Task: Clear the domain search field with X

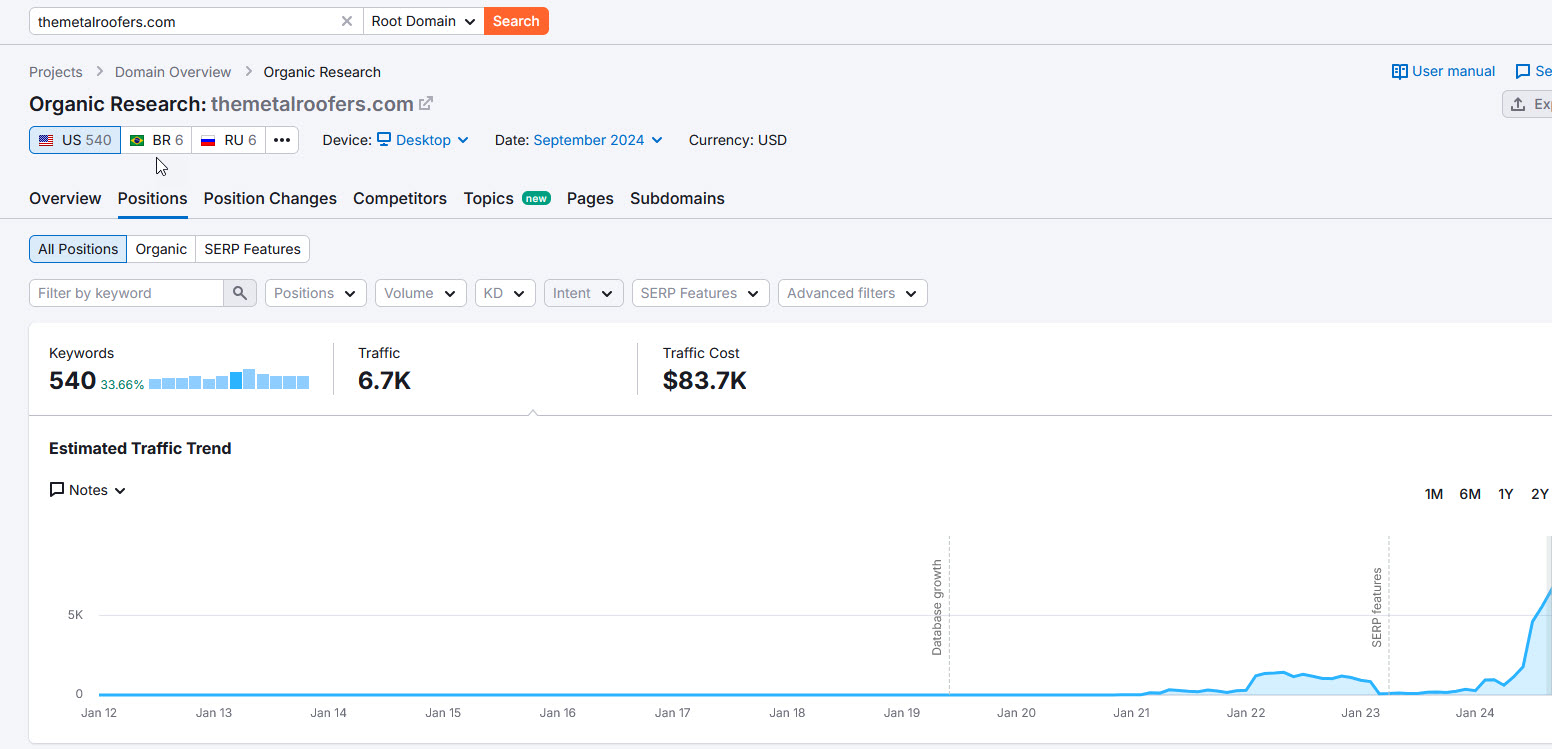Action: [347, 21]
